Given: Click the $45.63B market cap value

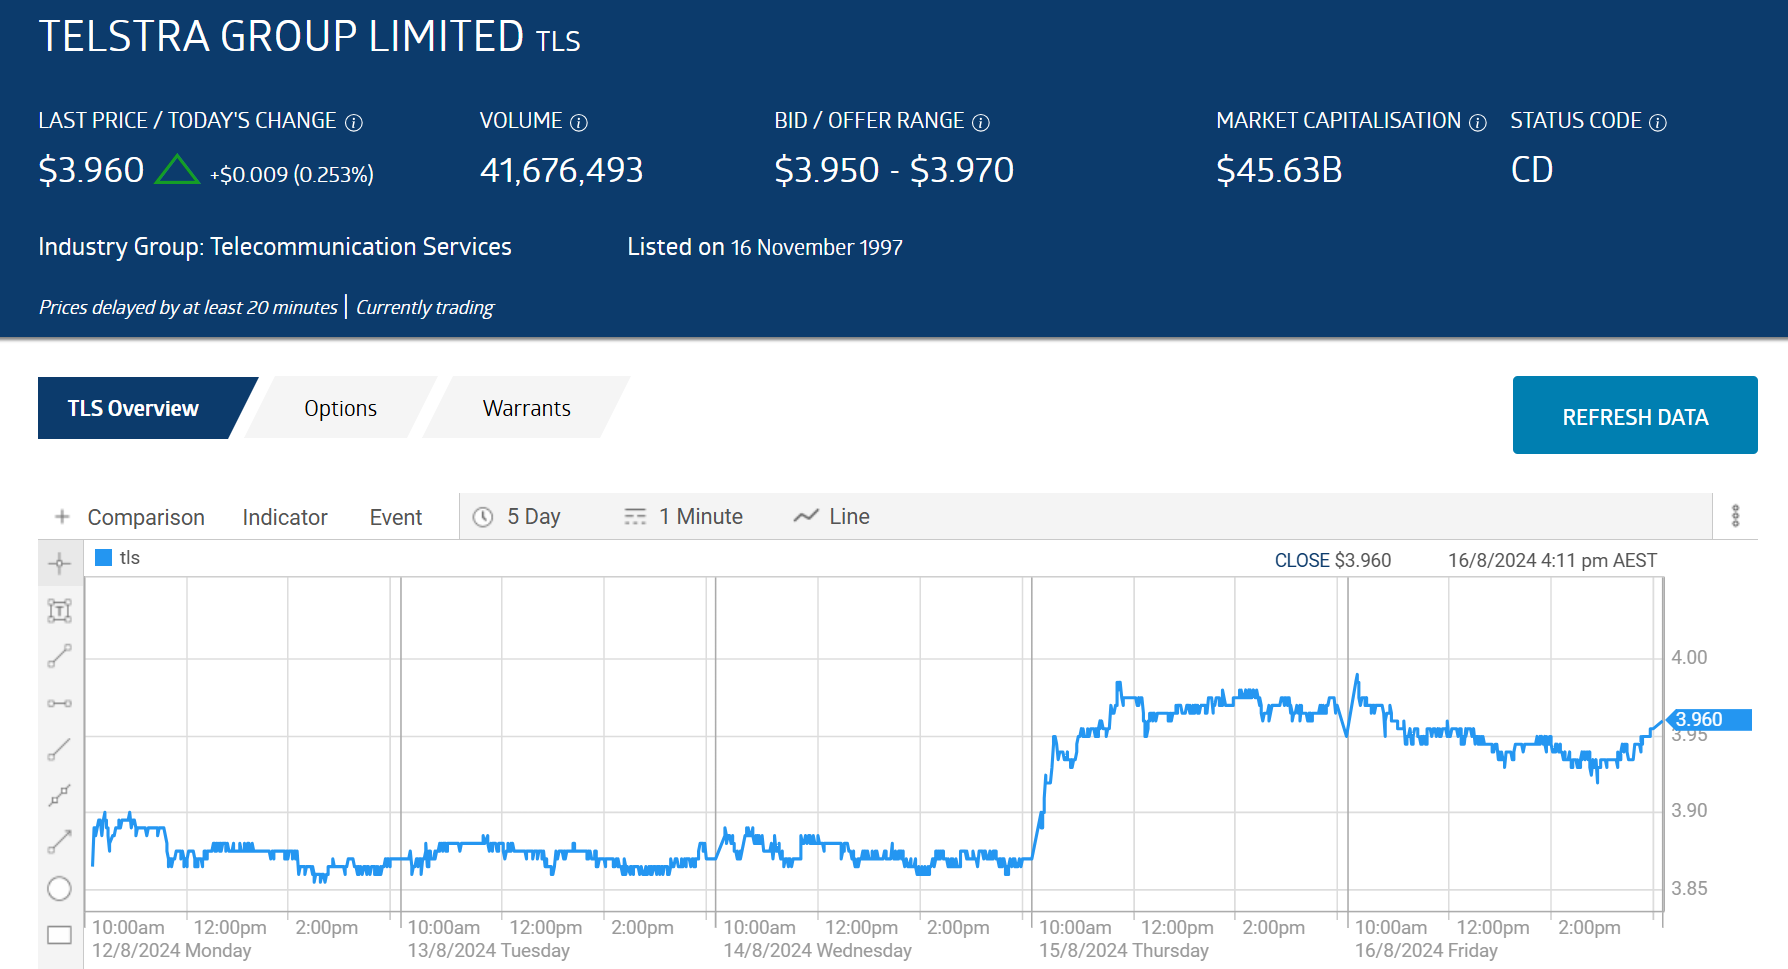Looking at the screenshot, I should (x=1279, y=170).
